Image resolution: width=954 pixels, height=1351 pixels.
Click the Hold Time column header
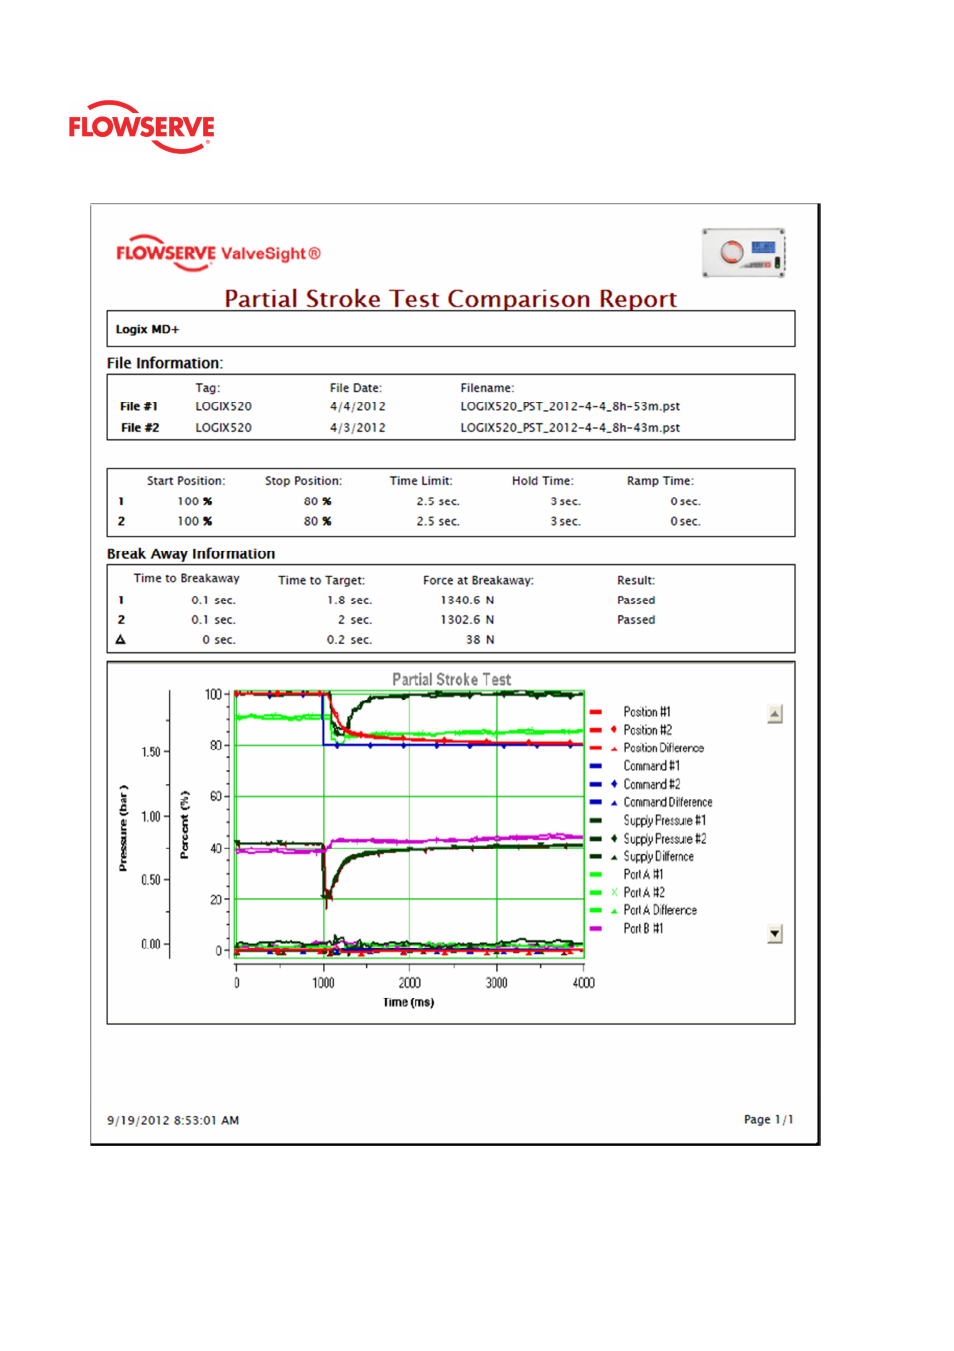(543, 481)
